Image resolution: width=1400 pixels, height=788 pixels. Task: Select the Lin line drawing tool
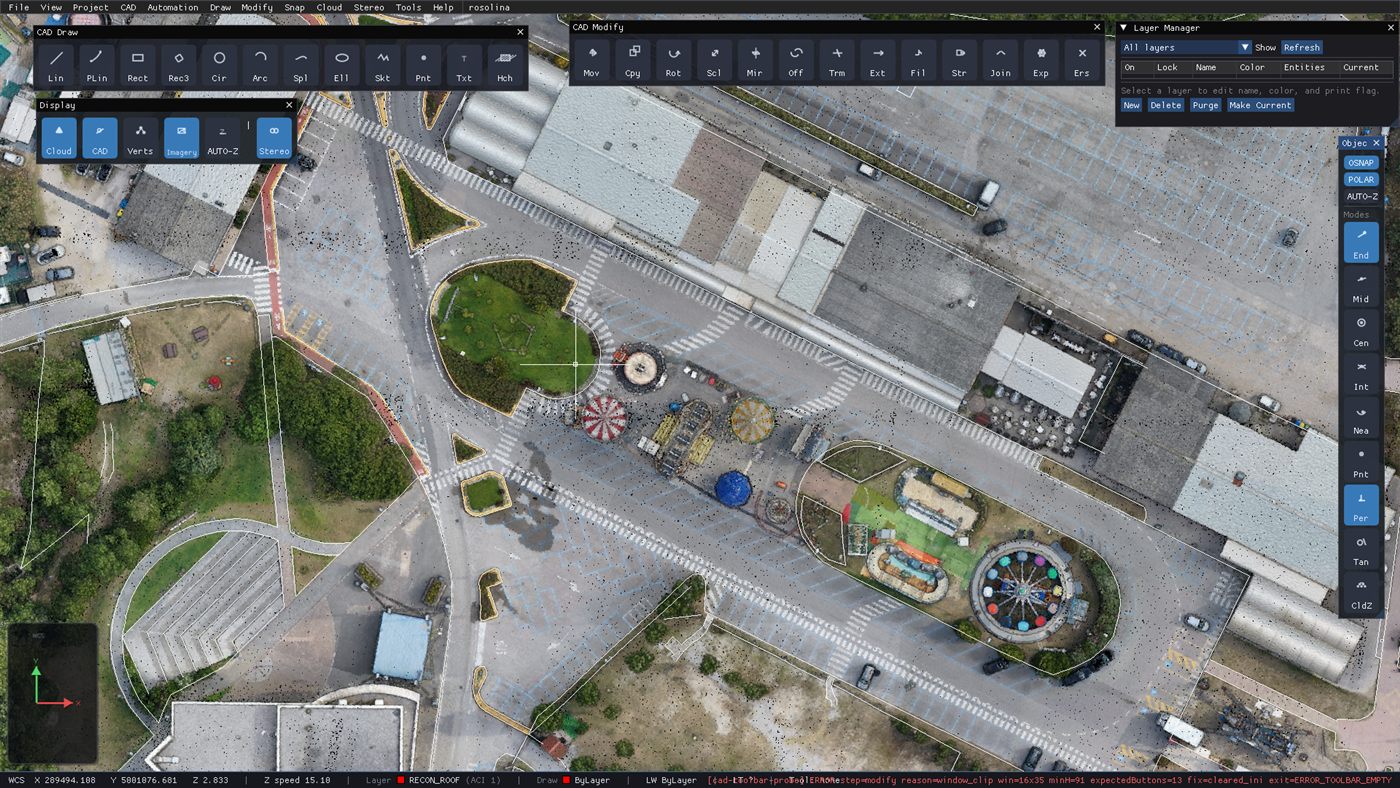(x=56, y=65)
